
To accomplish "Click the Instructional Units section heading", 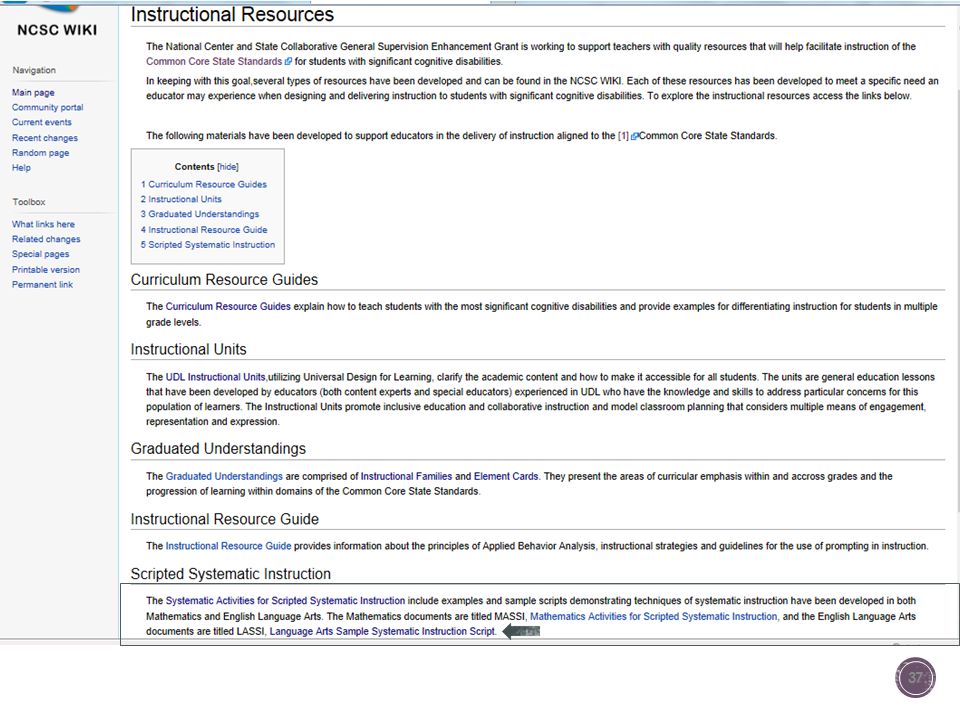I will pos(189,350).
